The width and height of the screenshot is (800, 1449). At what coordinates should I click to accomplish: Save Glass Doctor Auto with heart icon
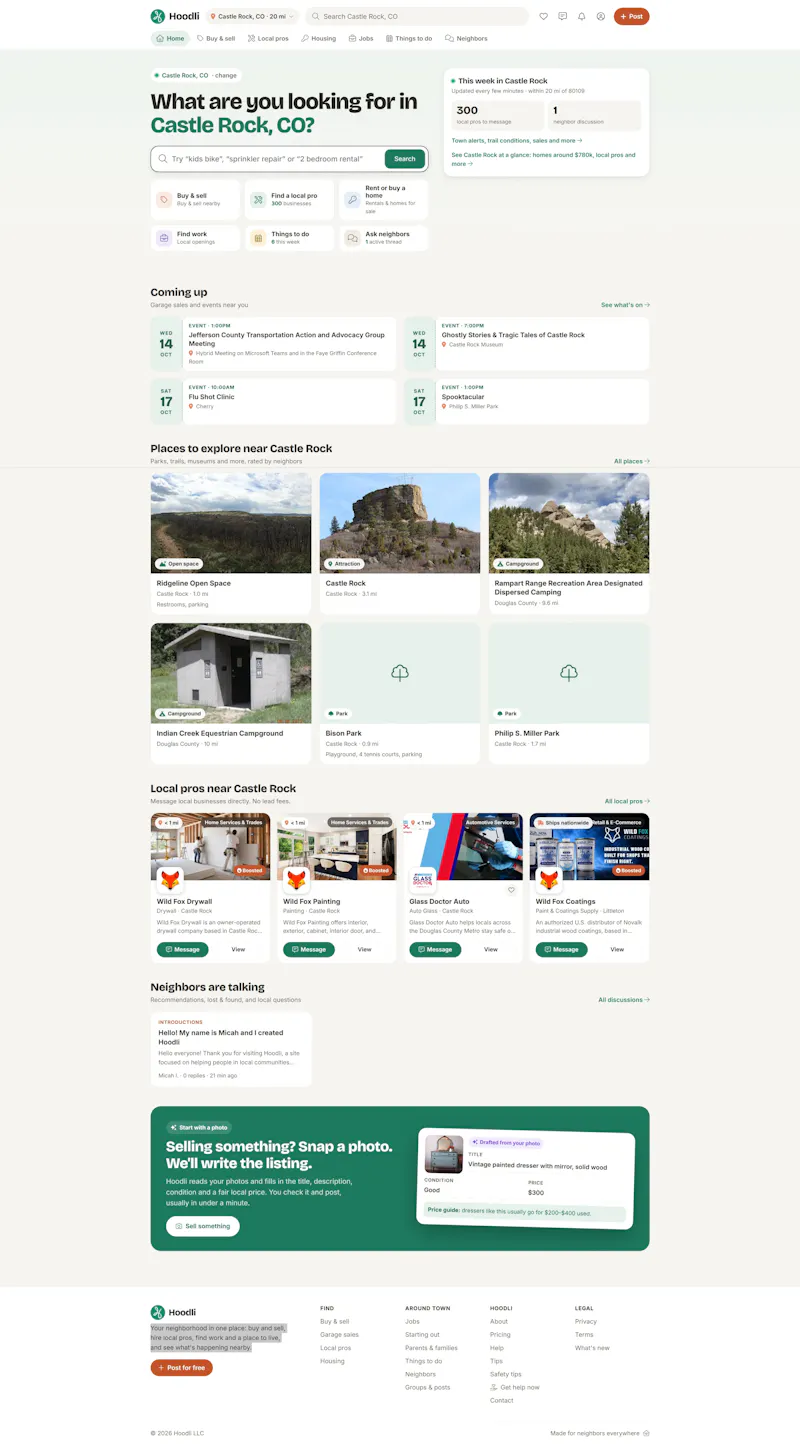[x=511, y=890]
